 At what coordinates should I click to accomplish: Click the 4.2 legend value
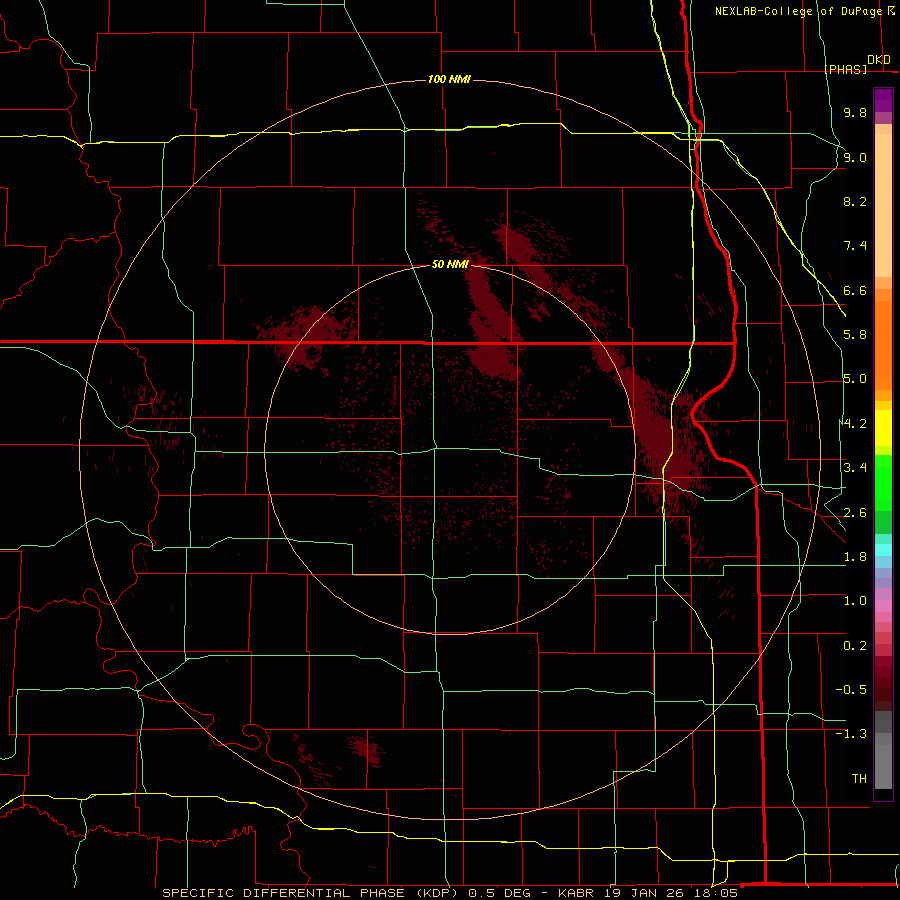pos(855,424)
